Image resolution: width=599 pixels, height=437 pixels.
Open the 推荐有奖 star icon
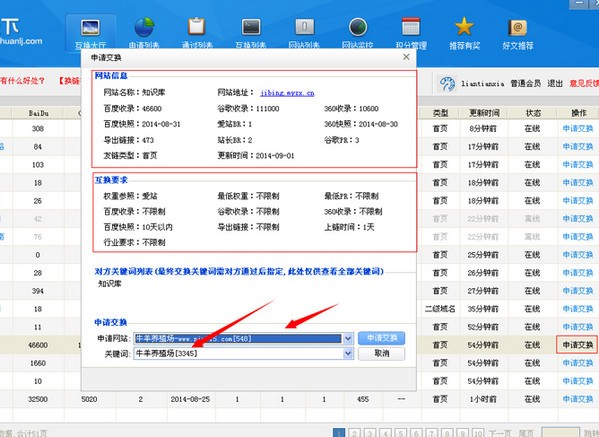coord(464,27)
